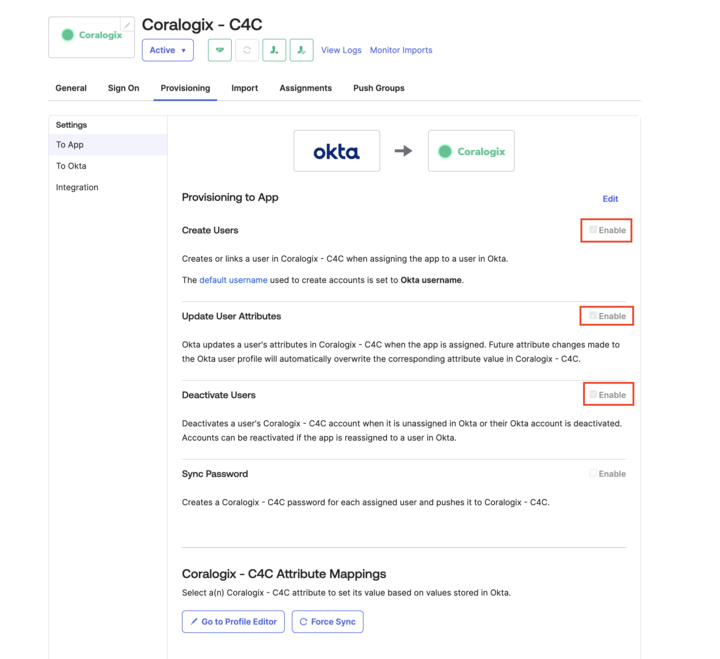The width and height of the screenshot is (720, 659).
Task: Open the Assignments tab
Action: click(306, 88)
